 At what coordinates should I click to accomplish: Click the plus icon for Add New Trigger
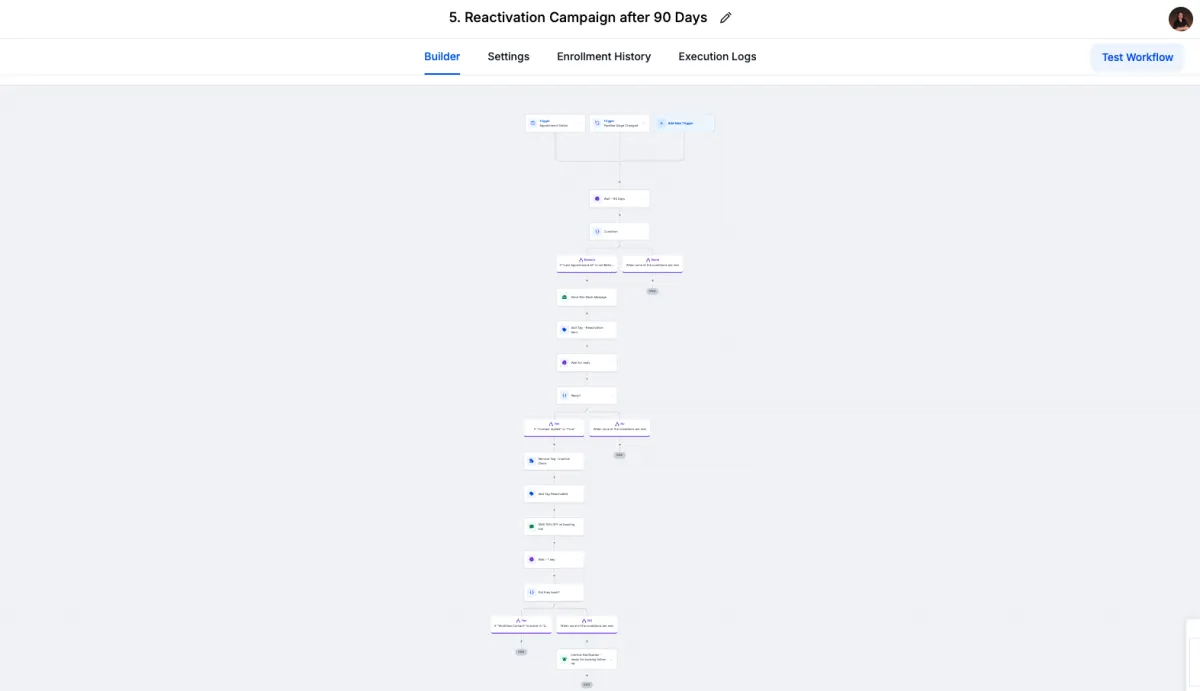pyautogui.click(x=661, y=123)
